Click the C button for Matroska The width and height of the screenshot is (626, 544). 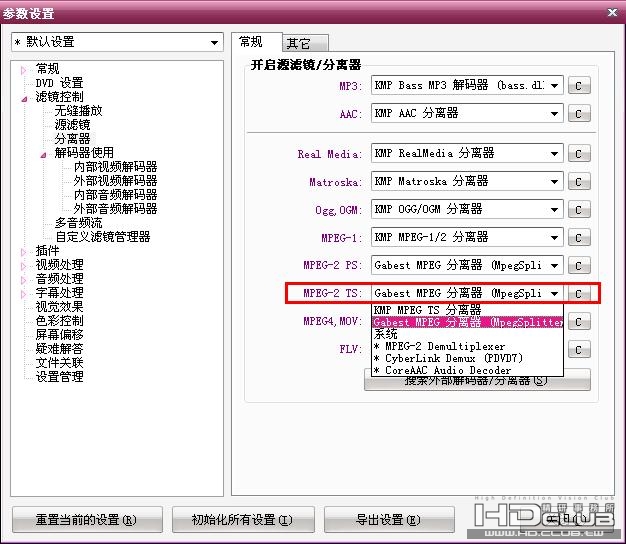point(579,182)
